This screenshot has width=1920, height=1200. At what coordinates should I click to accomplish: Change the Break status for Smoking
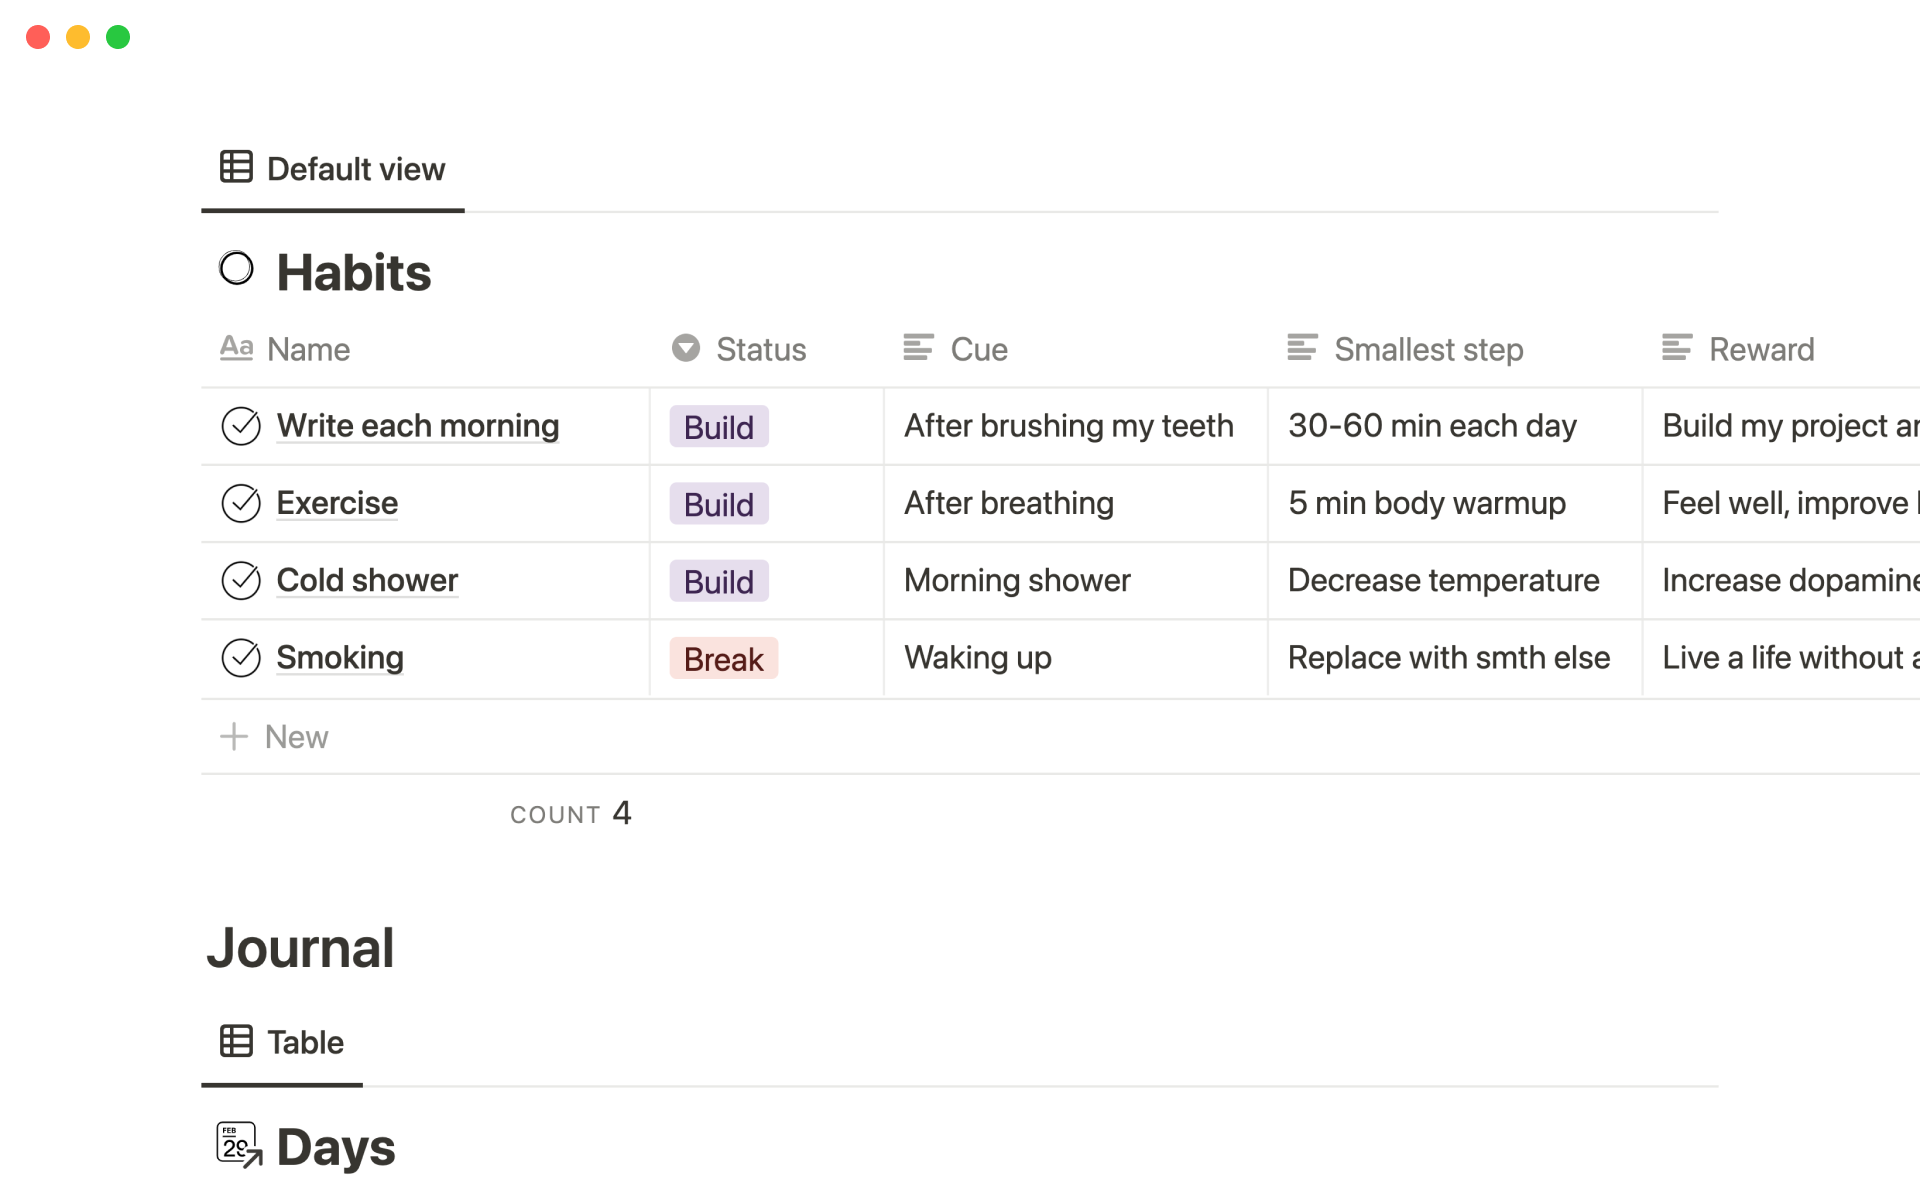pyautogui.click(x=723, y=659)
